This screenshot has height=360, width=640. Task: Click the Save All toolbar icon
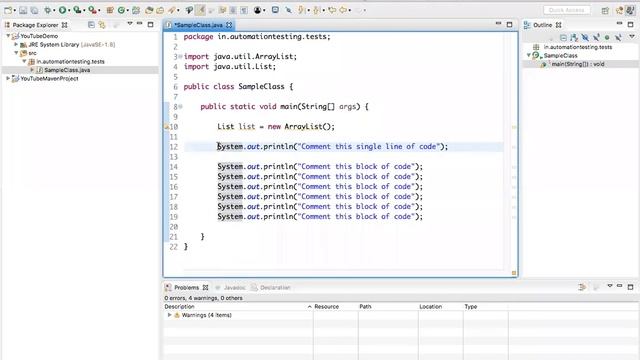click(x=34, y=10)
